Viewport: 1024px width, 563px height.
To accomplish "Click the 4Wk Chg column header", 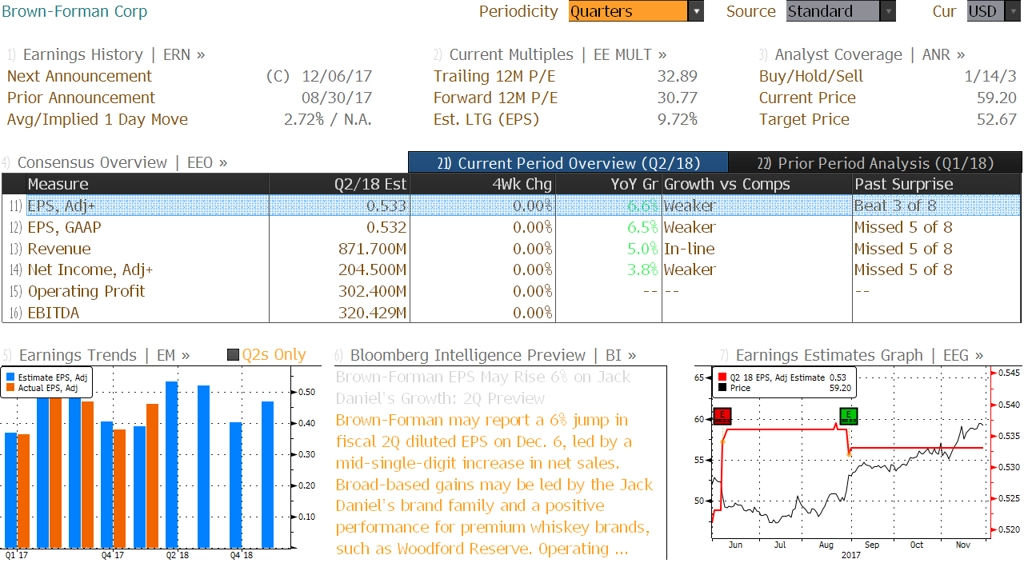I will click(x=483, y=184).
